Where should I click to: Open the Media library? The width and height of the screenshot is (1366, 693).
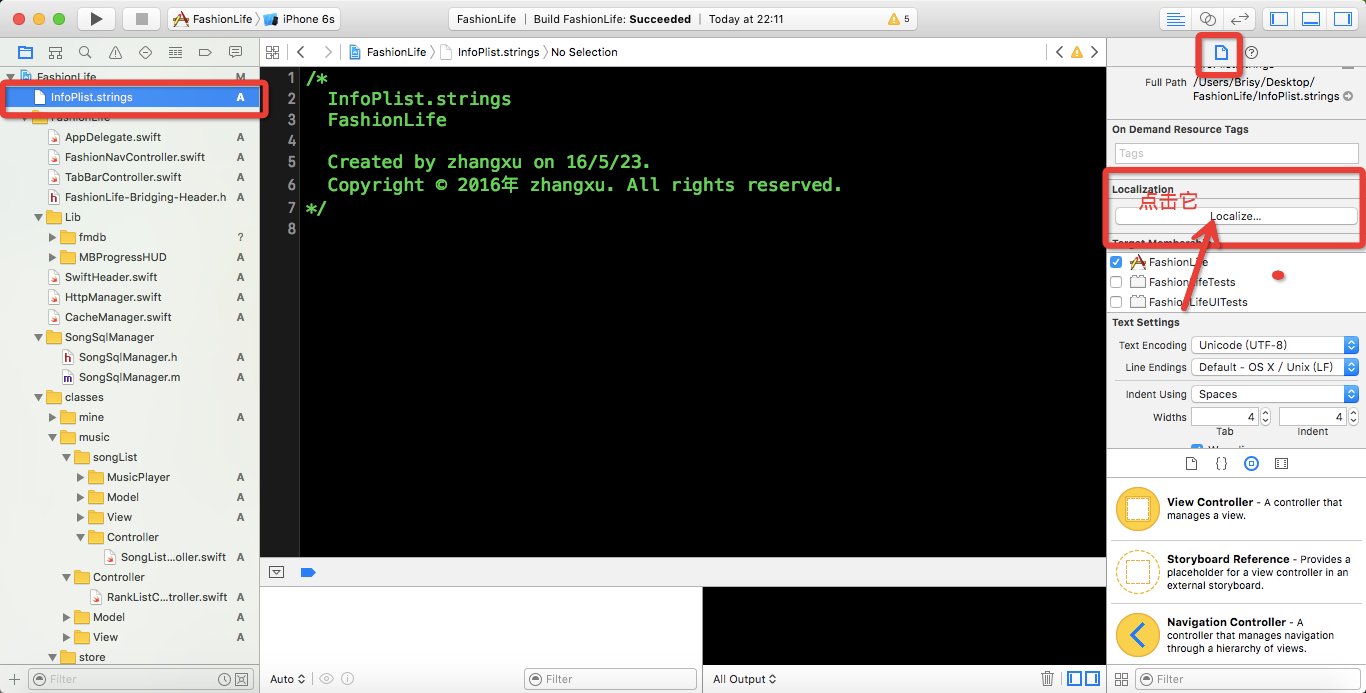pyautogui.click(x=1281, y=464)
